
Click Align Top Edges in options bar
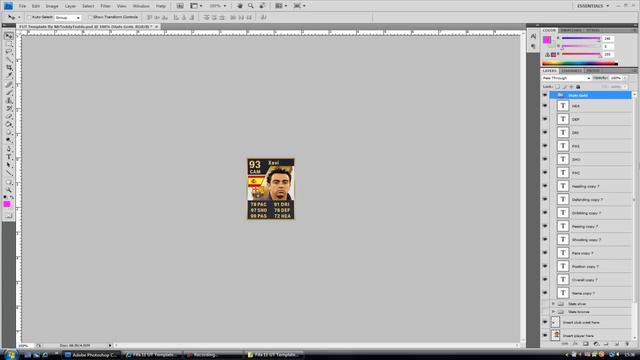pos(149,18)
